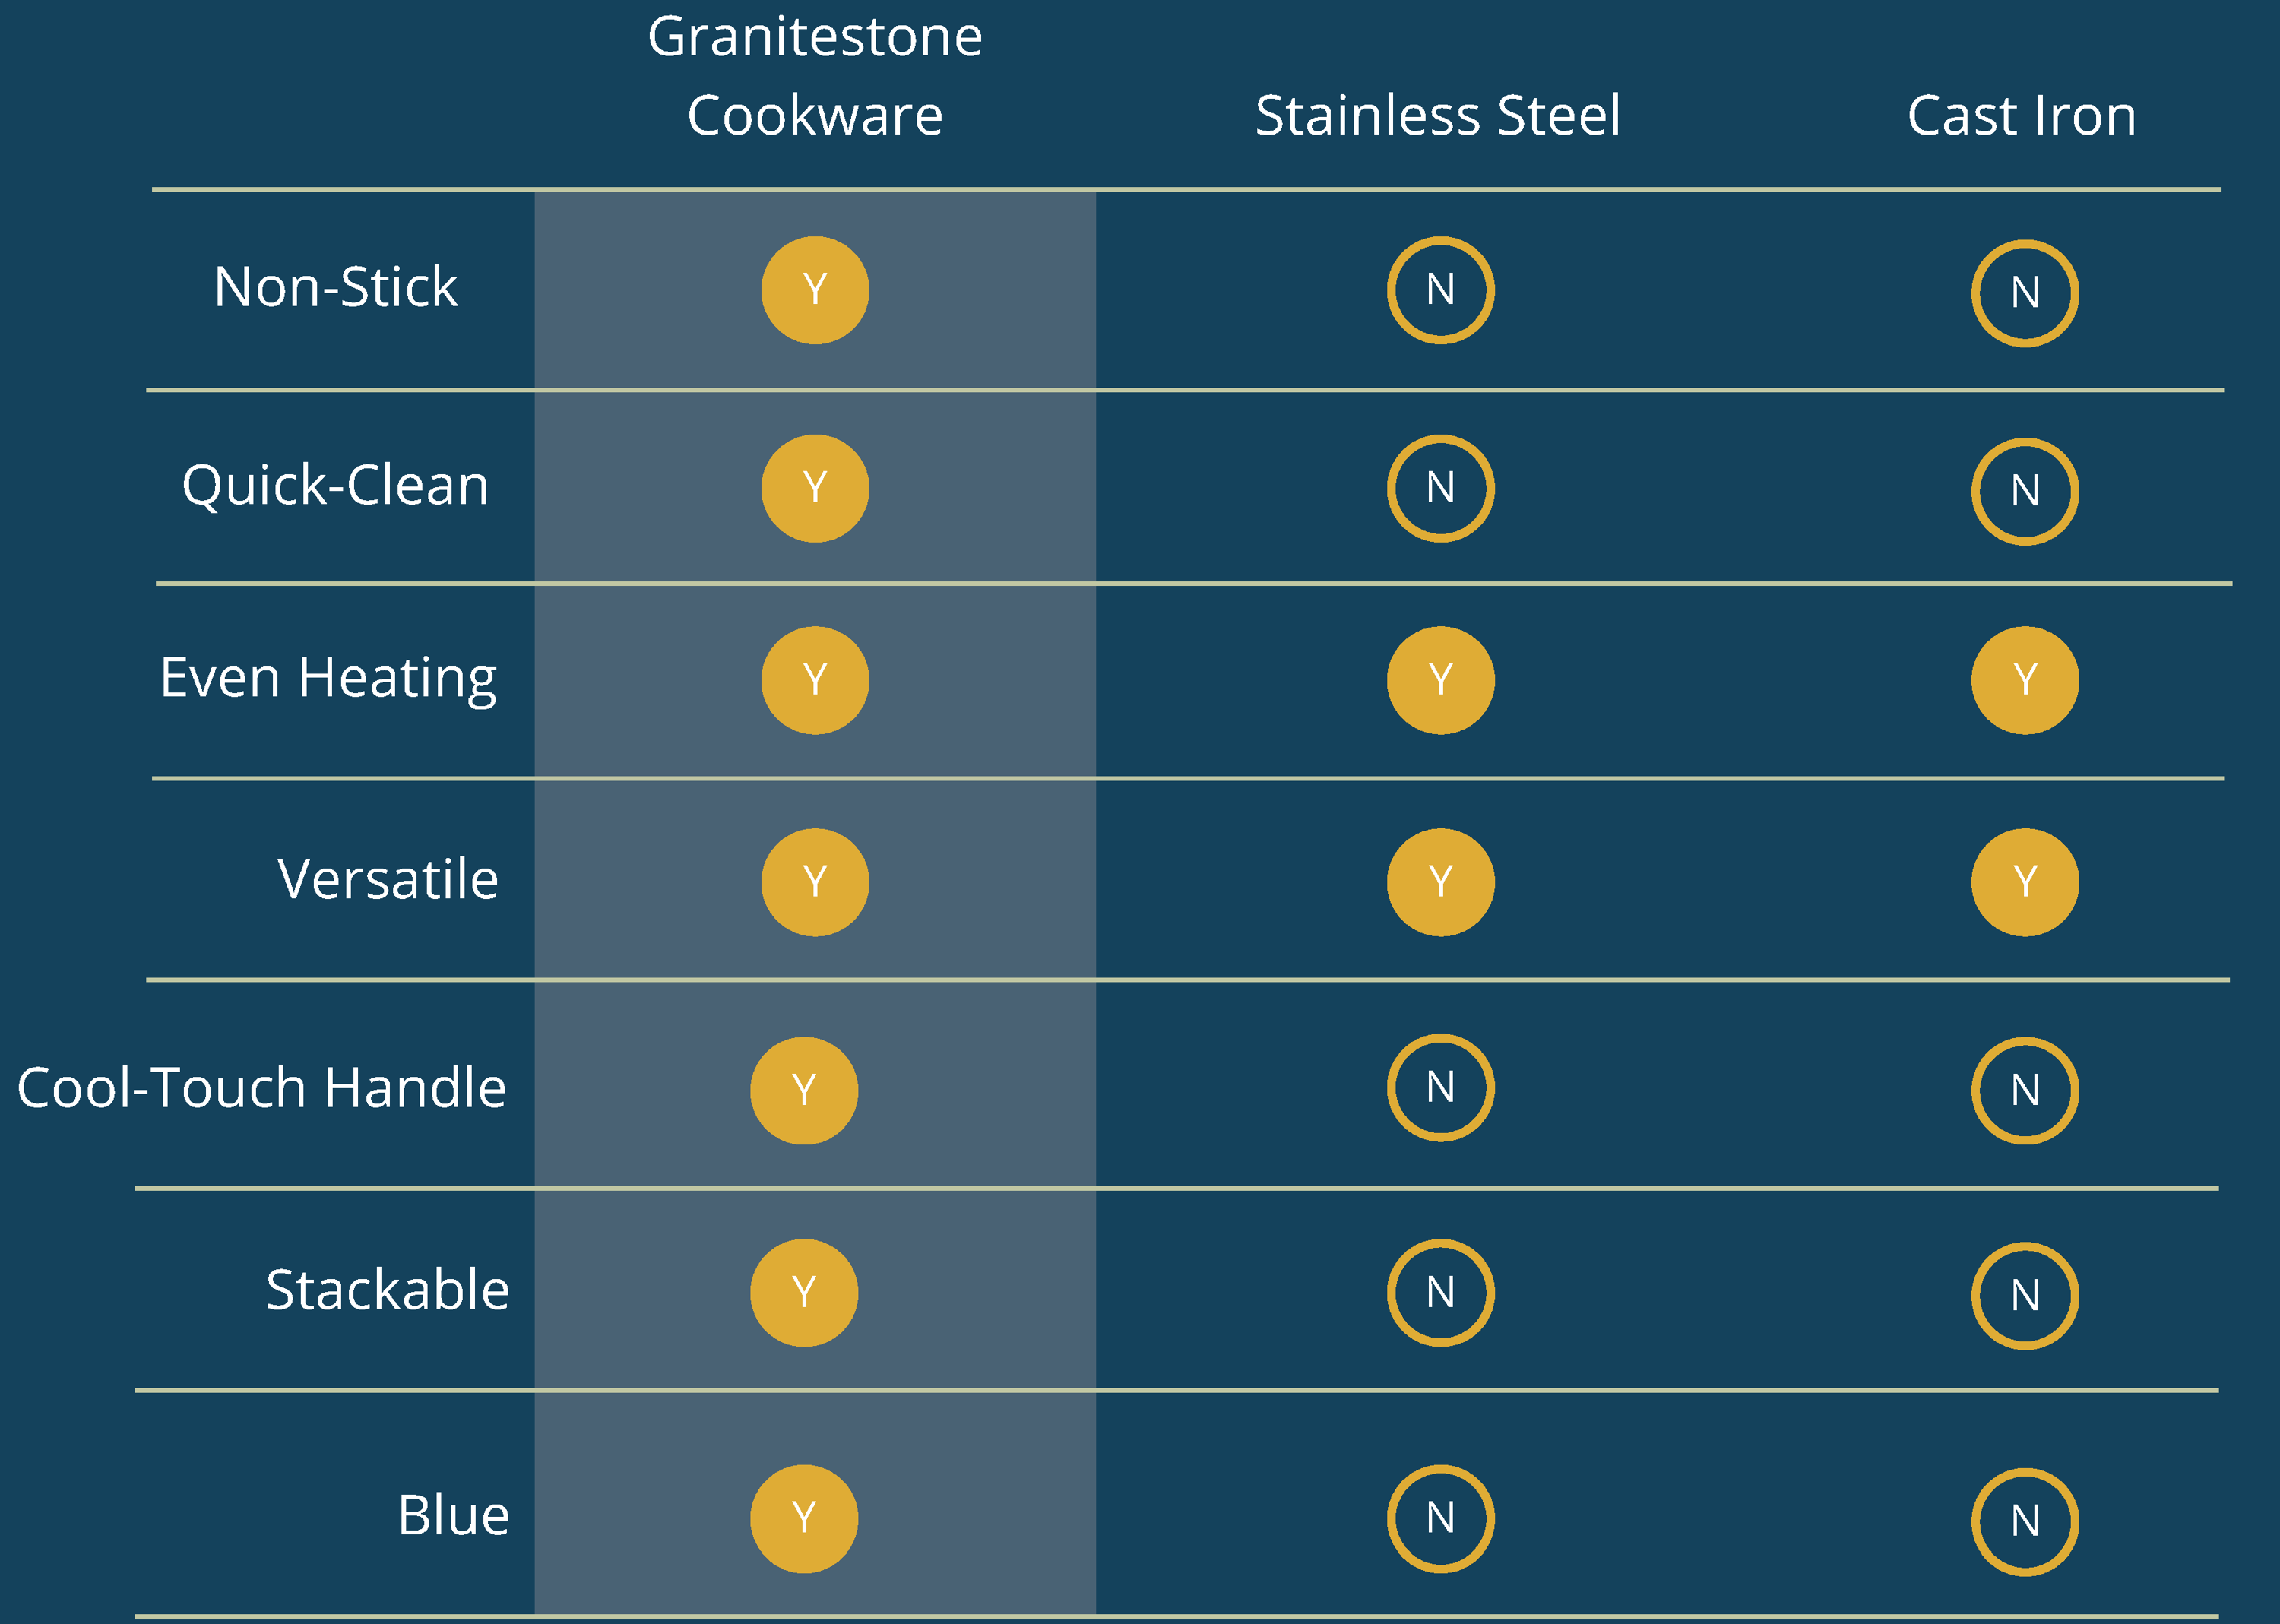Click Stainless Steel Non-Stick N badge
Screen dimensions: 2280x1624
[x=1440, y=290]
